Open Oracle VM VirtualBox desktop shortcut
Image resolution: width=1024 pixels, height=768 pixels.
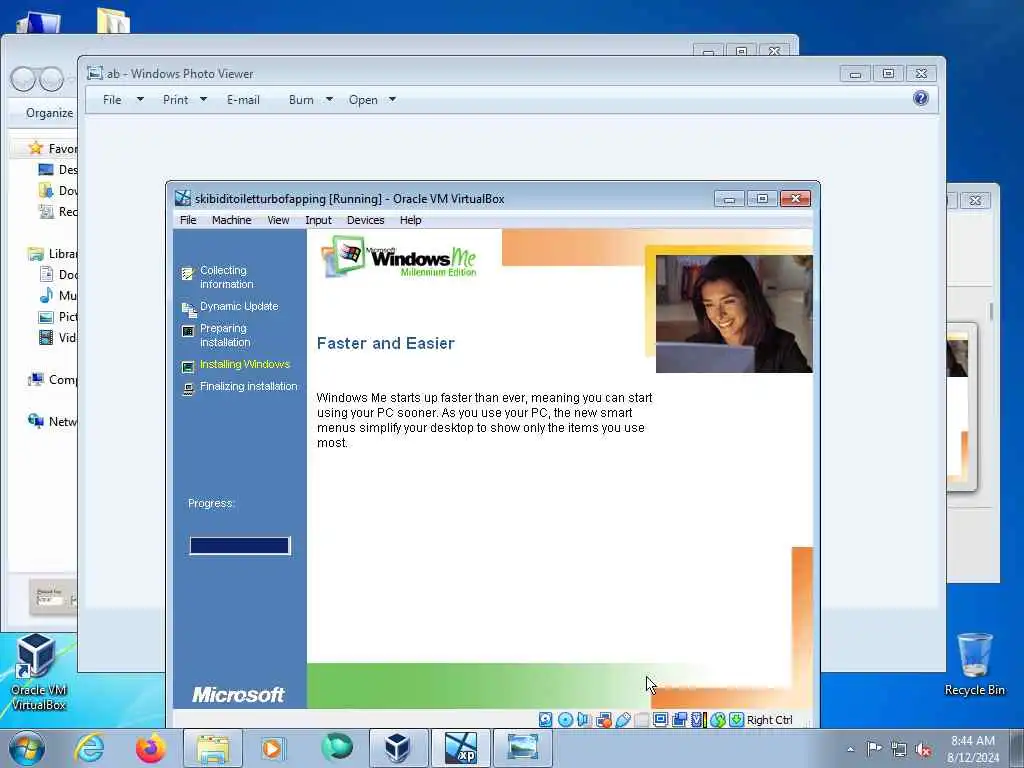[x=38, y=673]
